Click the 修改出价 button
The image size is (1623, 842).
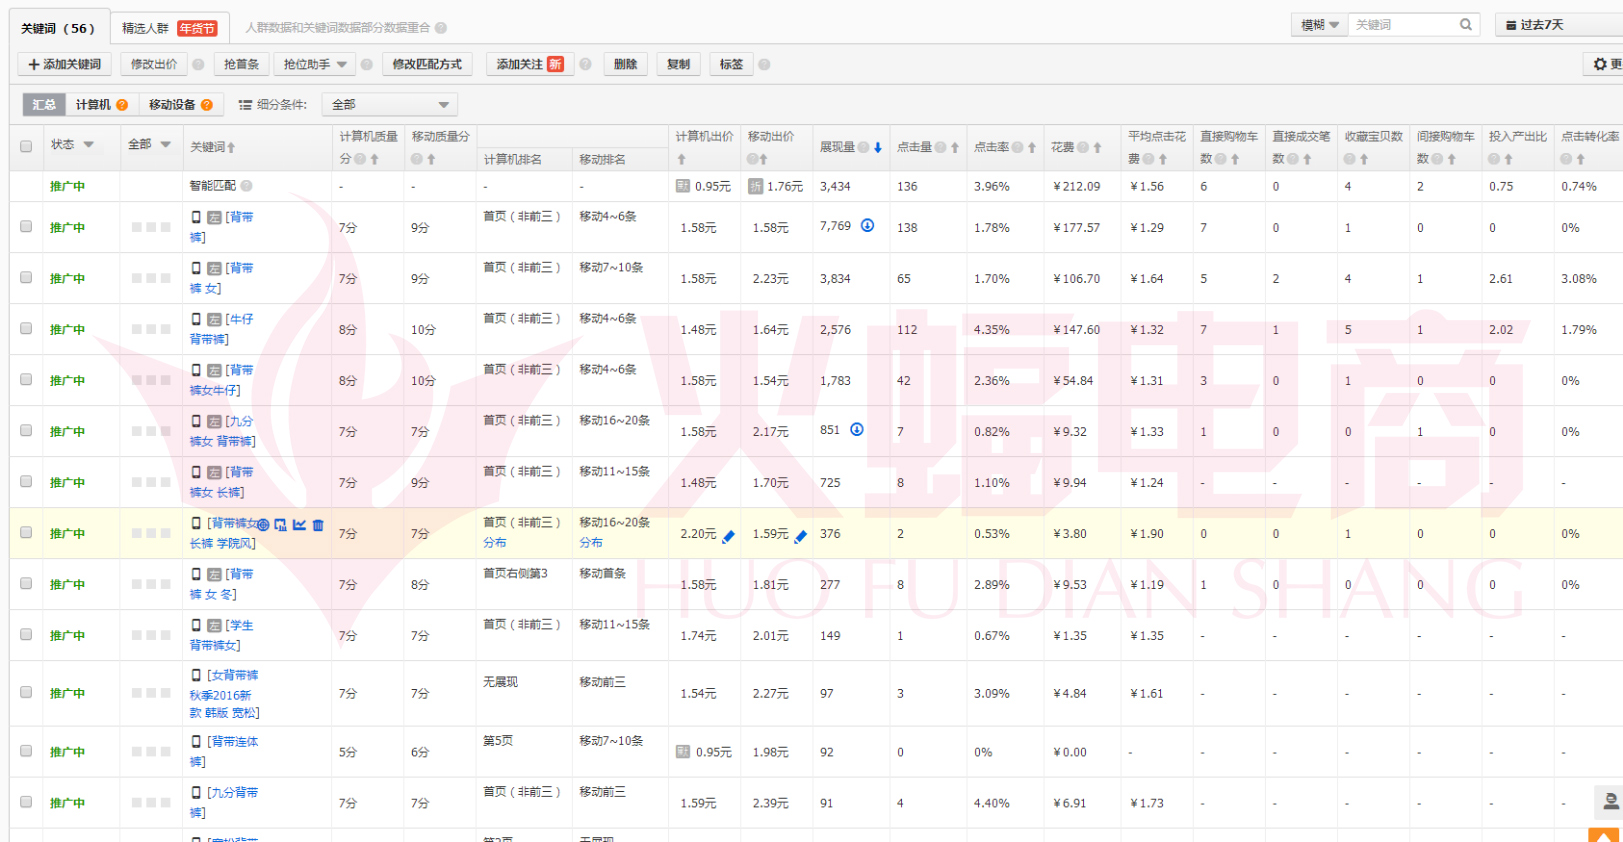coord(154,64)
